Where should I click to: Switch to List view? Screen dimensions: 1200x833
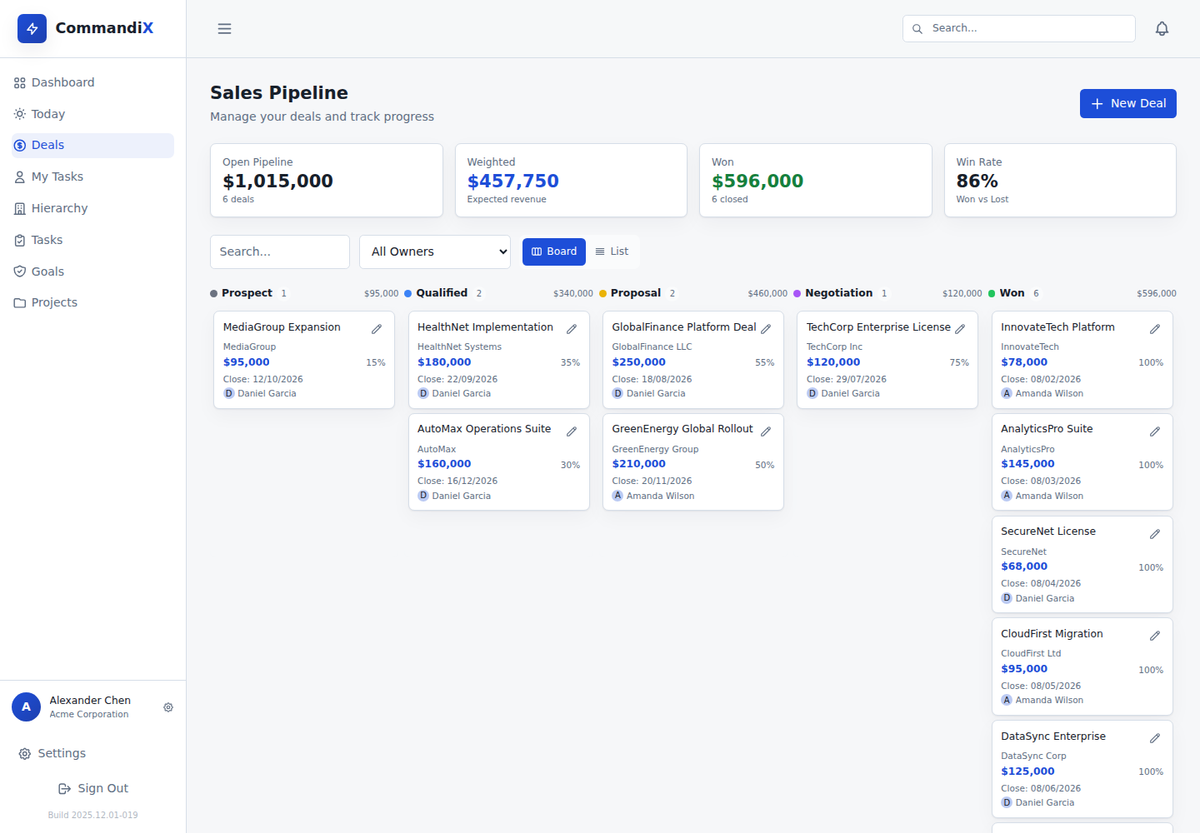612,252
